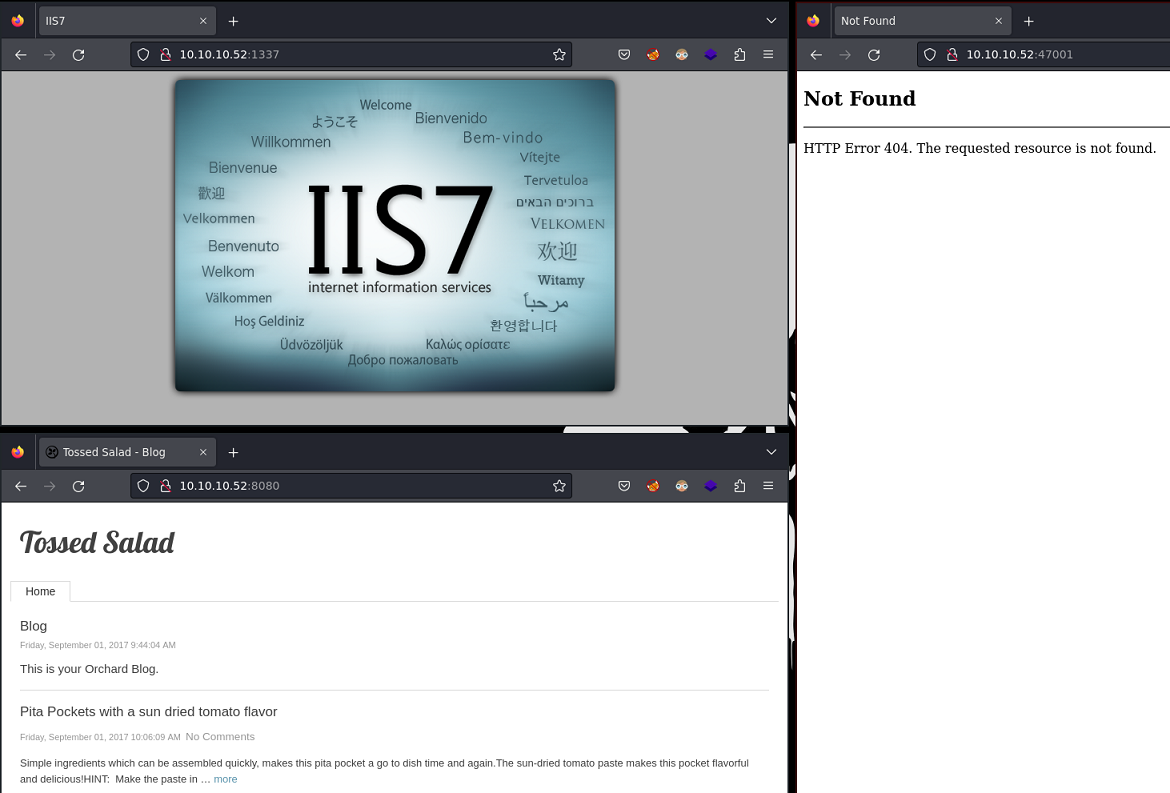
Task: Bookmark the 10.10.10.52:1337 page with star
Action: click(x=559, y=55)
